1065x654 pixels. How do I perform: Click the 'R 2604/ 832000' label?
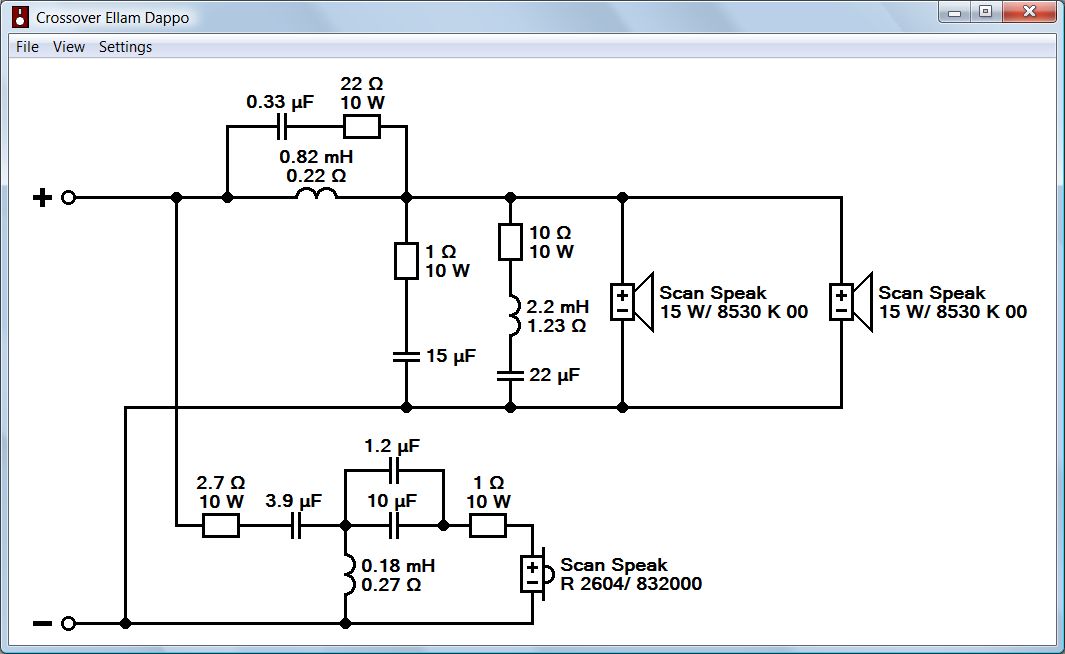[631, 583]
